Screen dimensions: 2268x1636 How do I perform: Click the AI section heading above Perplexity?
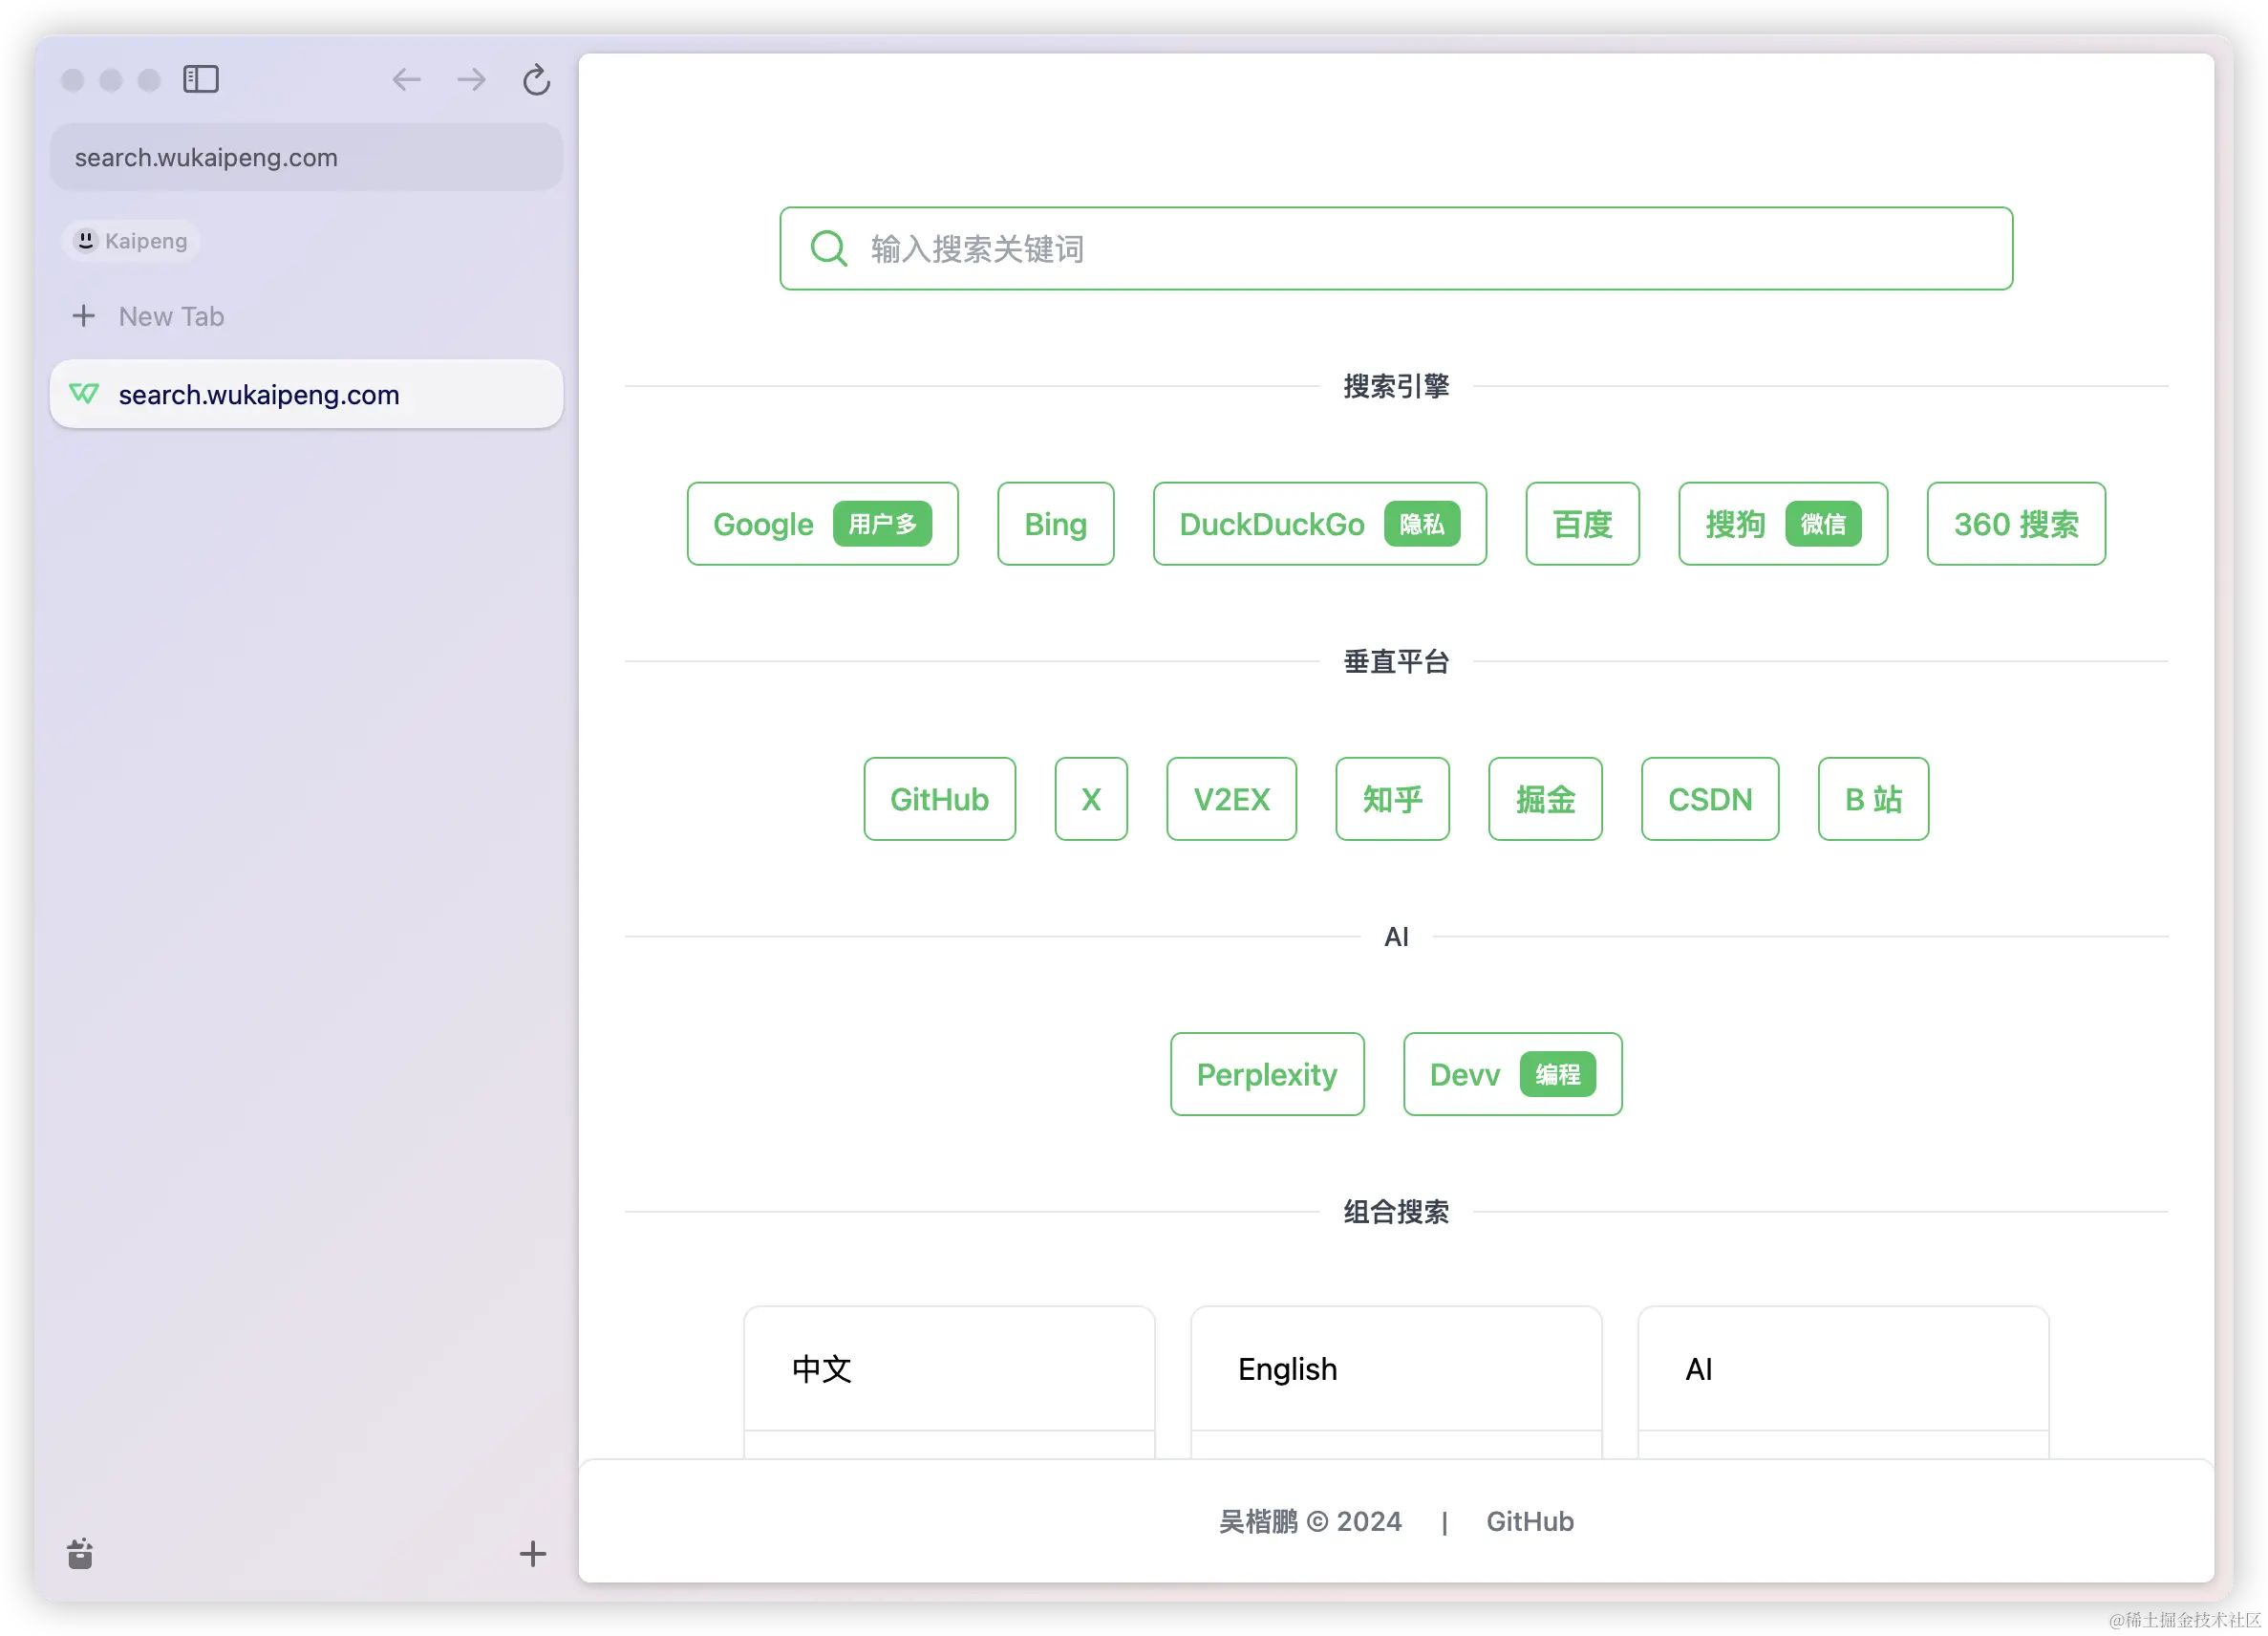[x=1396, y=937]
